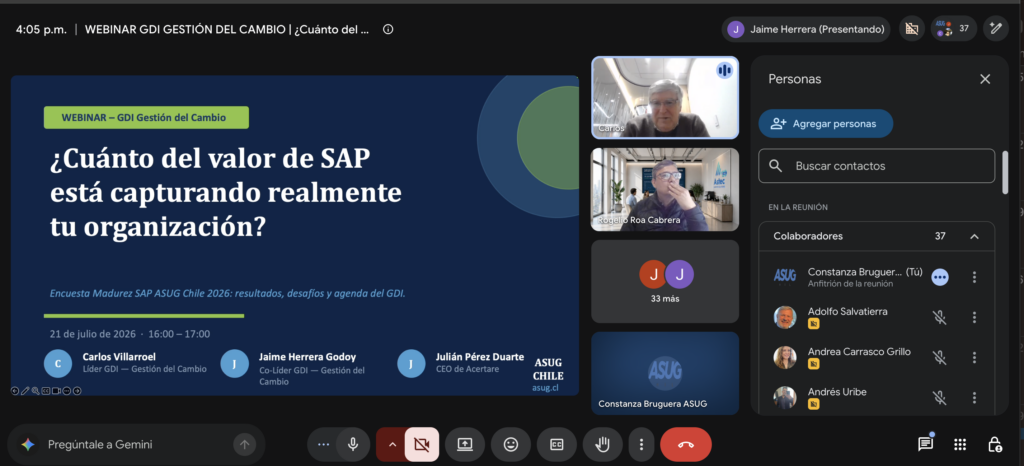Click Adolfo Salvatierra's avatar
Image resolution: width=1024 pixels, height=466 pixels.
[785, 317]
